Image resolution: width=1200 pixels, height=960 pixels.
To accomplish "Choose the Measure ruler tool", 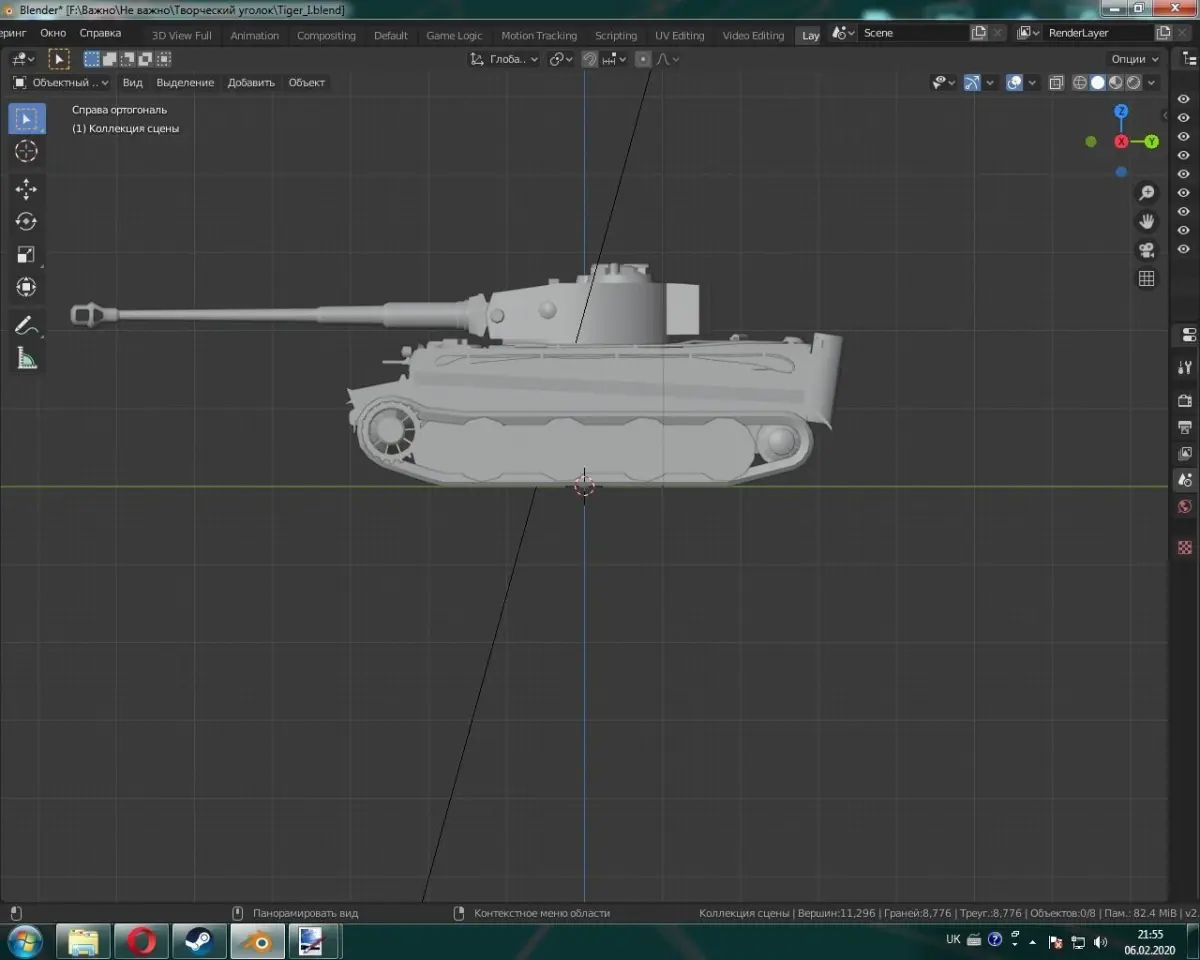I will (27, 358).
